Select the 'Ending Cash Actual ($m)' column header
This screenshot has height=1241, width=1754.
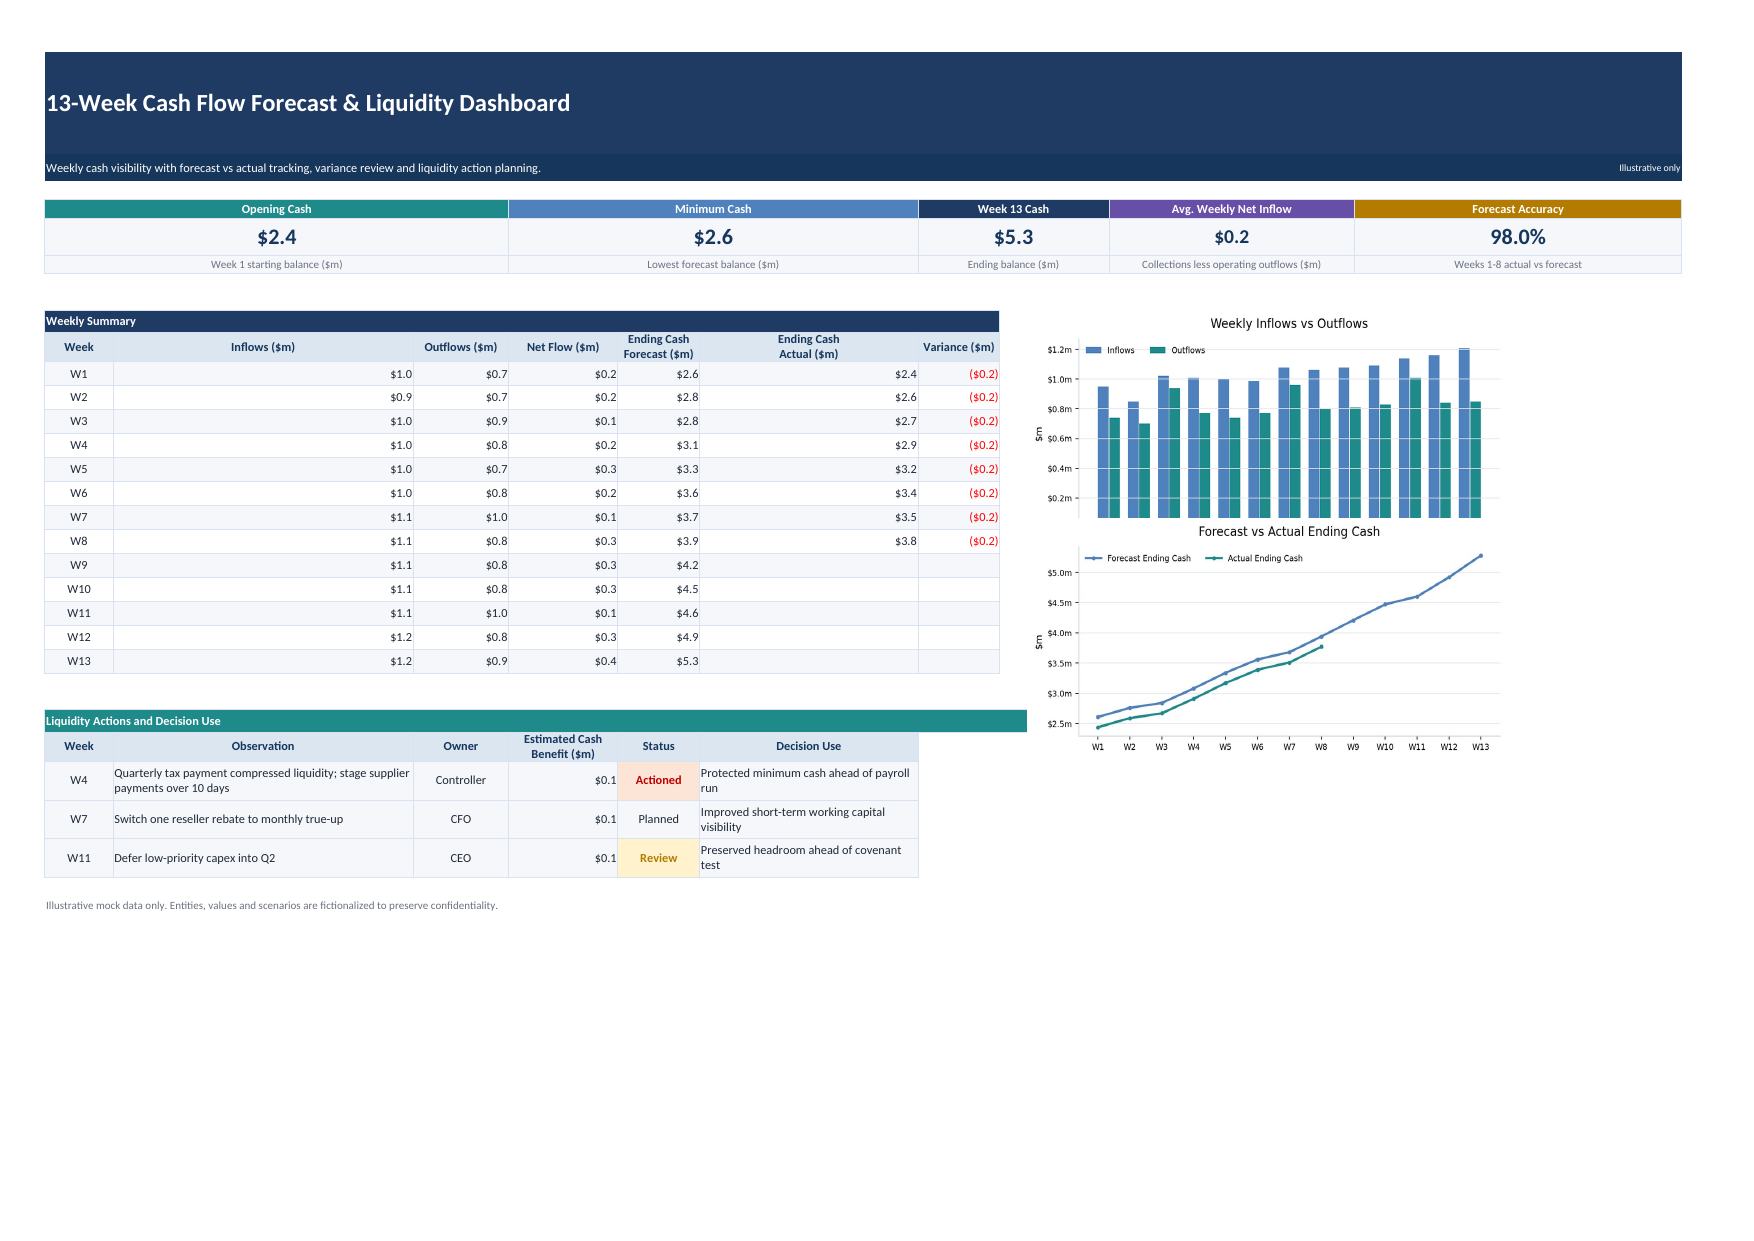tap(808, 347)
